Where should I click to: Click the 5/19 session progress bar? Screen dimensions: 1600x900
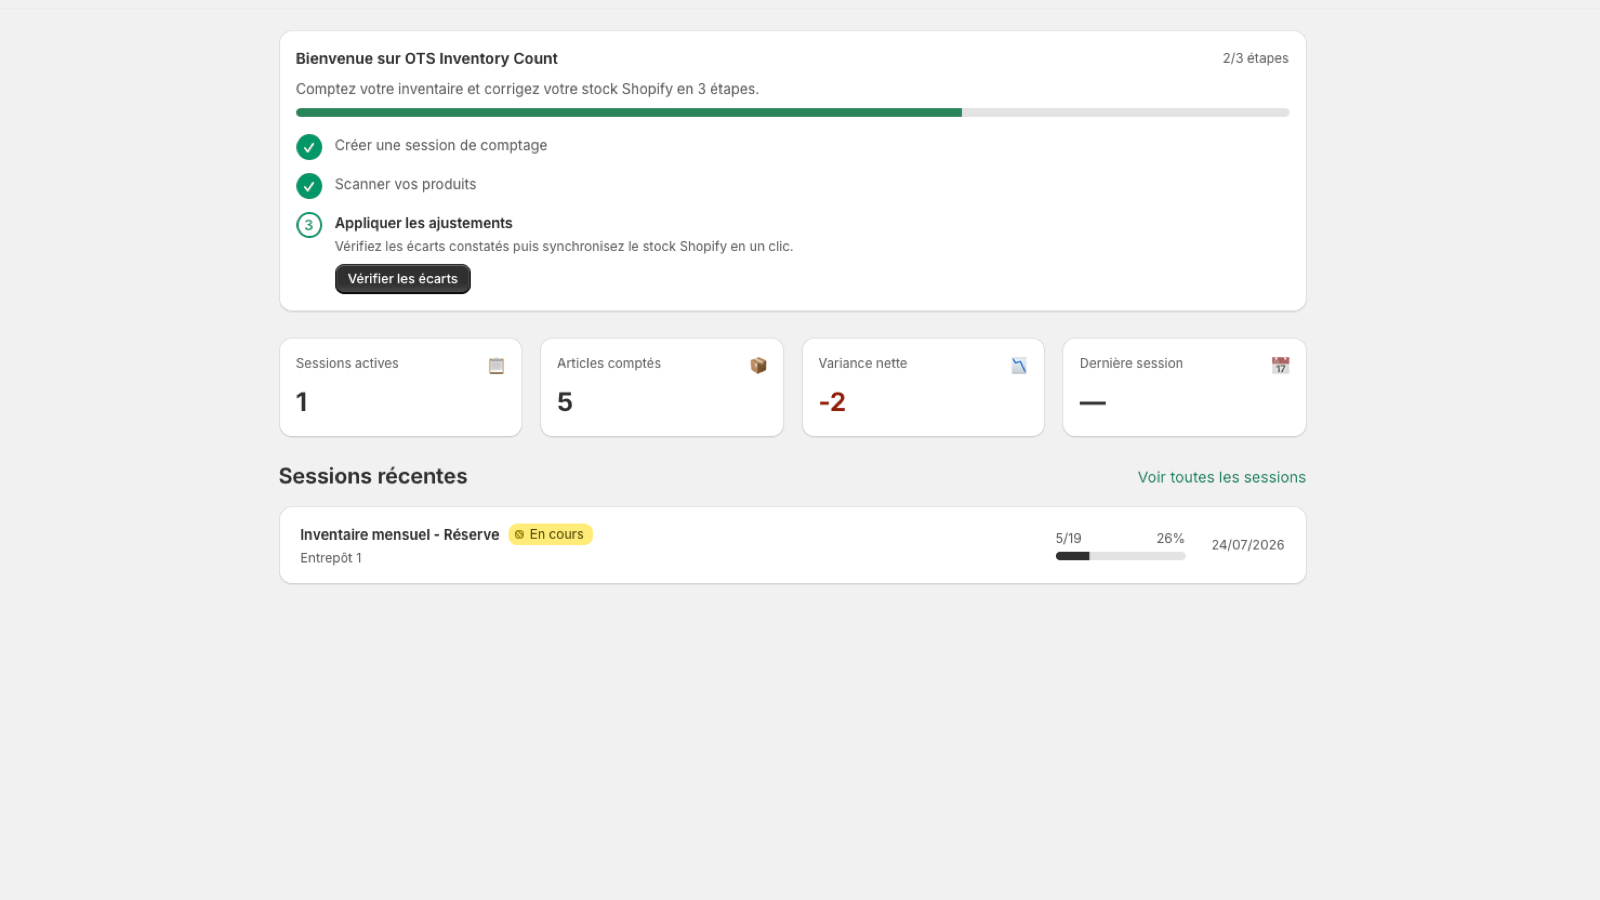point(1120,556)
